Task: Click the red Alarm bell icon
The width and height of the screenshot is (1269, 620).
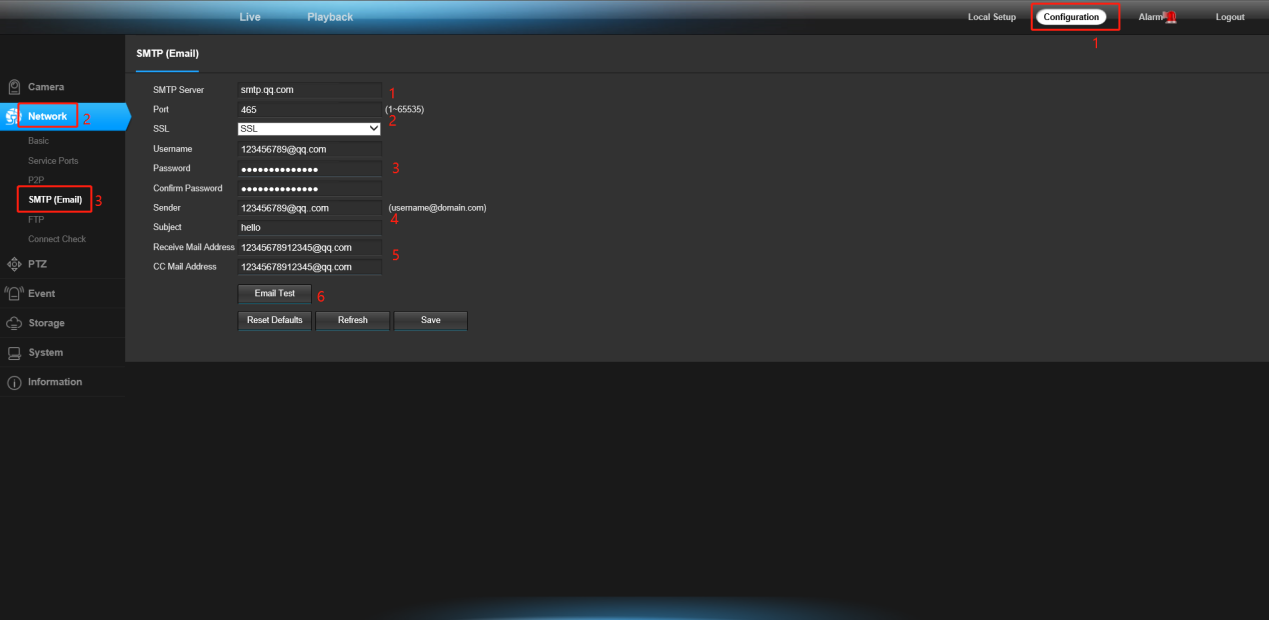Action: (1170, 17)
